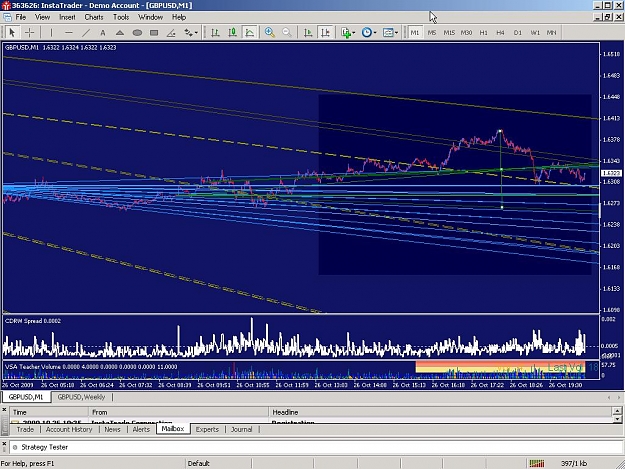Click the current price label 1.6323
This screenshot has height=469, width=625.
point(610,173)
